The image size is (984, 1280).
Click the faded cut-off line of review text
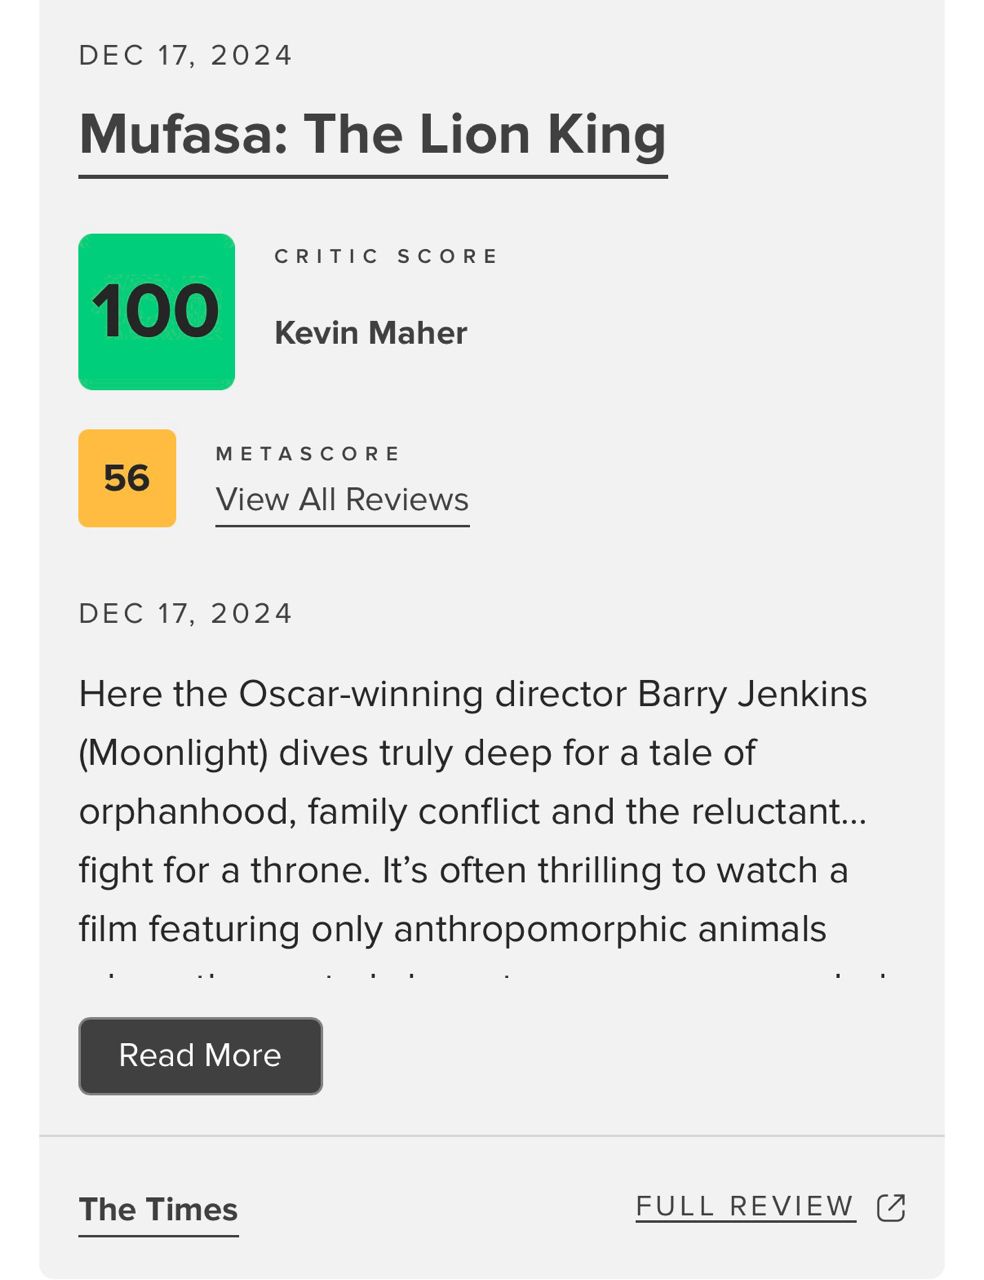(x=480, y=978)
